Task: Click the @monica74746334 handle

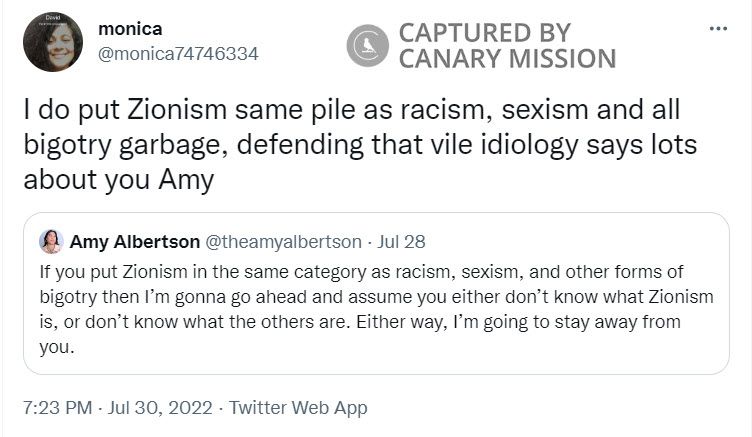Action: coord(178,54)
